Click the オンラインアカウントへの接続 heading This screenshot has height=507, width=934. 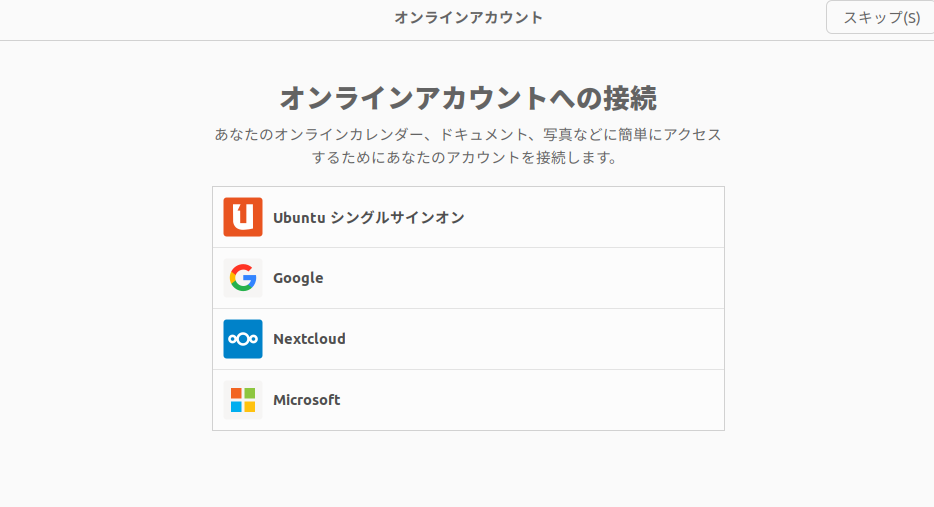click(x=468, y=98)
